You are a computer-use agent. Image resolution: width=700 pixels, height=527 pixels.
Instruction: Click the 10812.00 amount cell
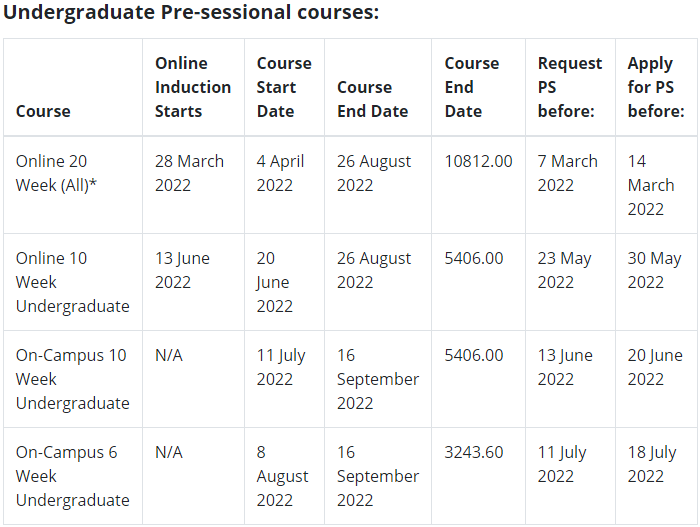click(478, 161)
